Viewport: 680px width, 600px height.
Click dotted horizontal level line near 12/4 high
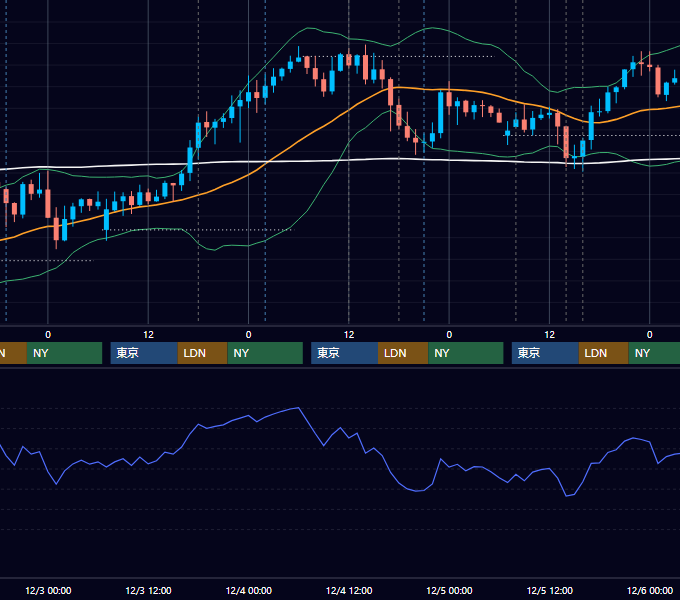point(399,56)
